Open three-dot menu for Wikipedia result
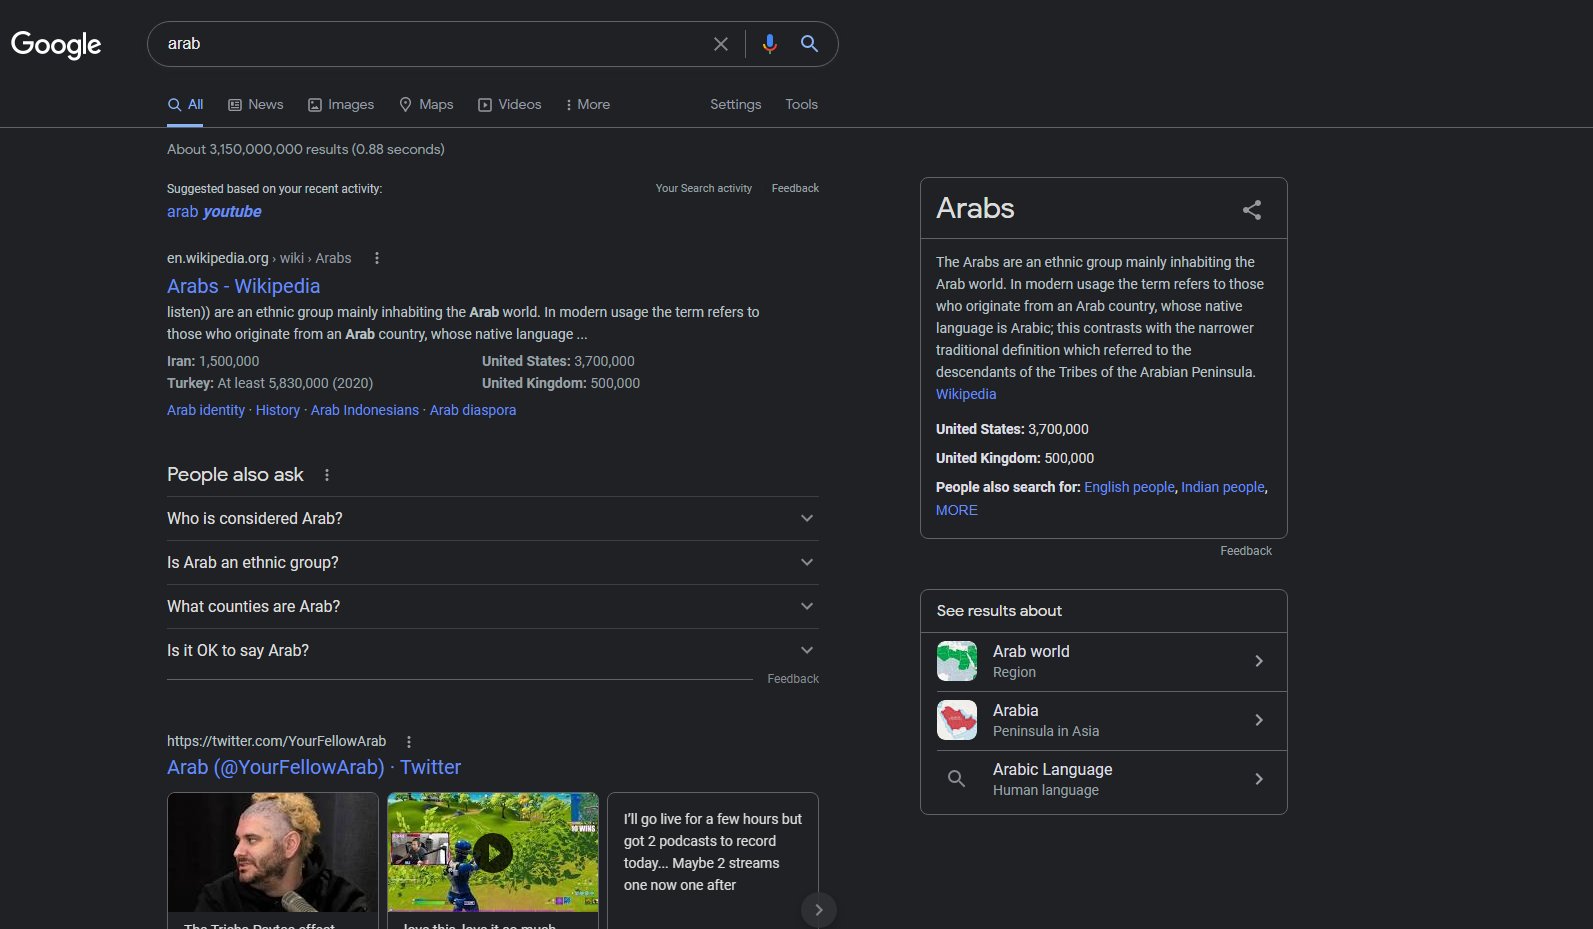 [377, 258]
